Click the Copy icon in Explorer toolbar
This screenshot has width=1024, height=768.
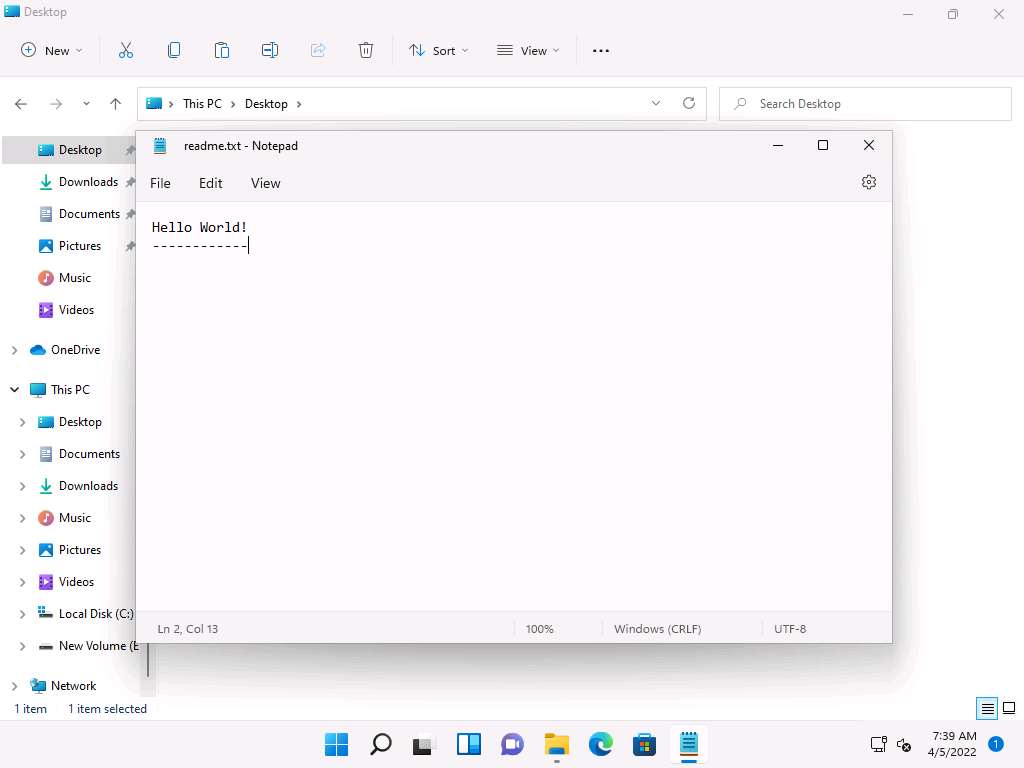(174, 50)
